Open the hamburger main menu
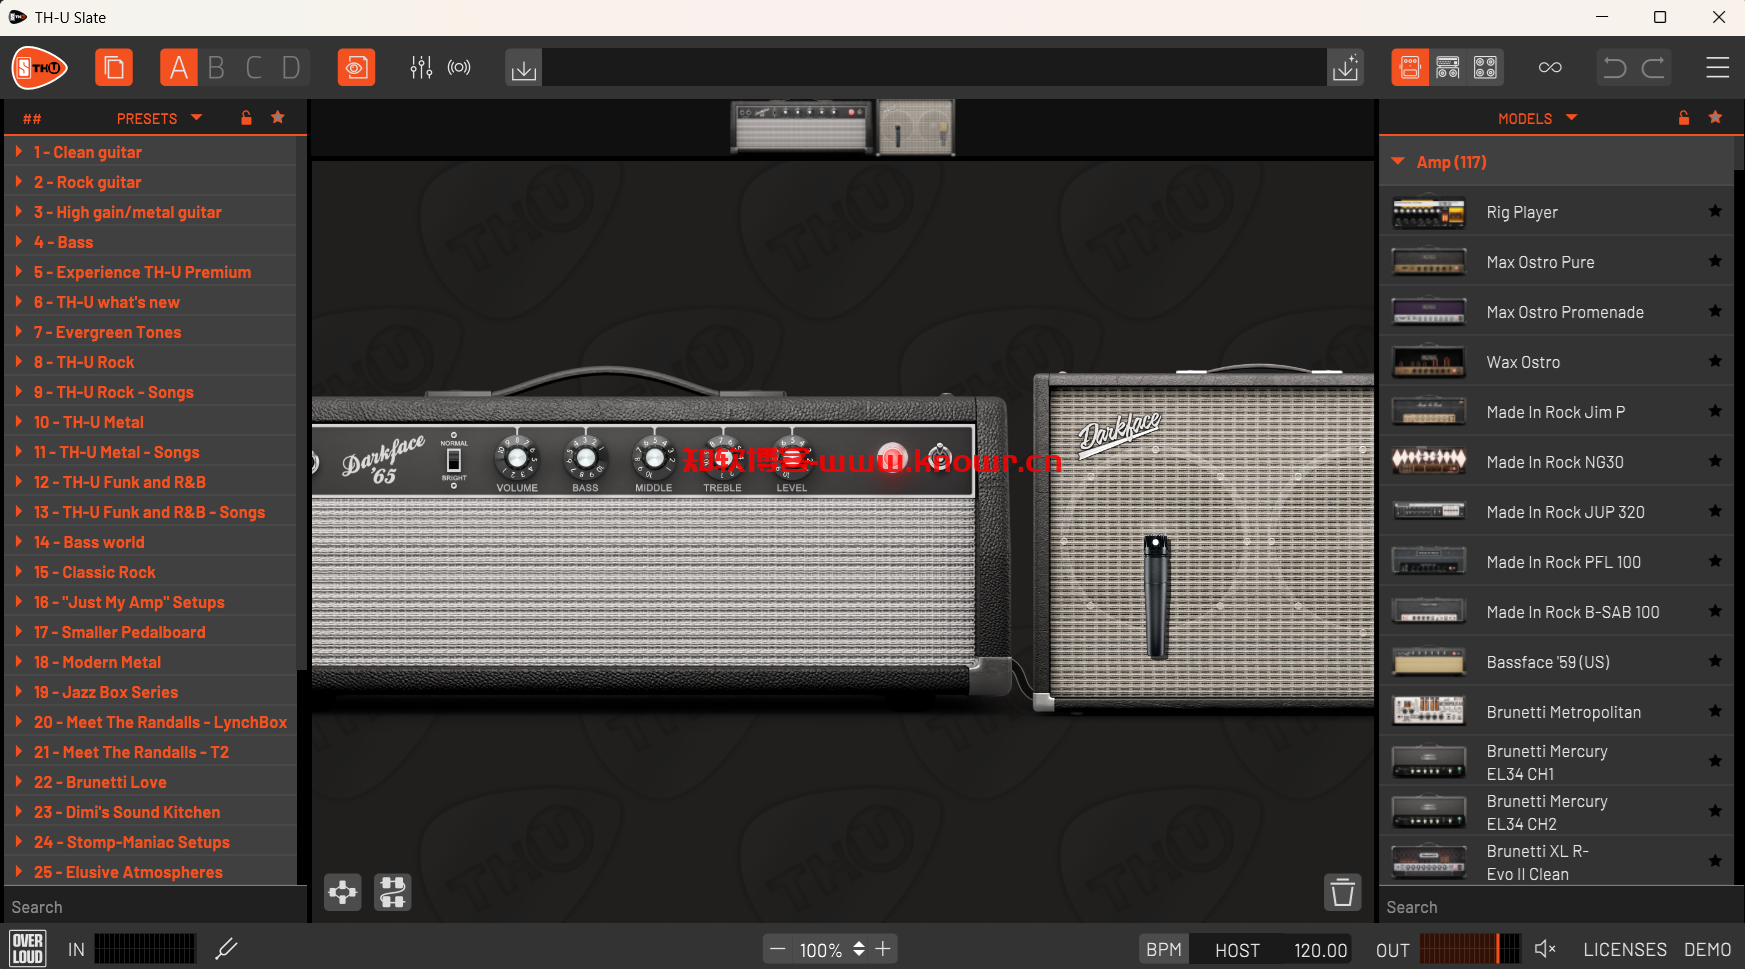The height and width of the screenshot is (969, 1745). [1718, 68]
